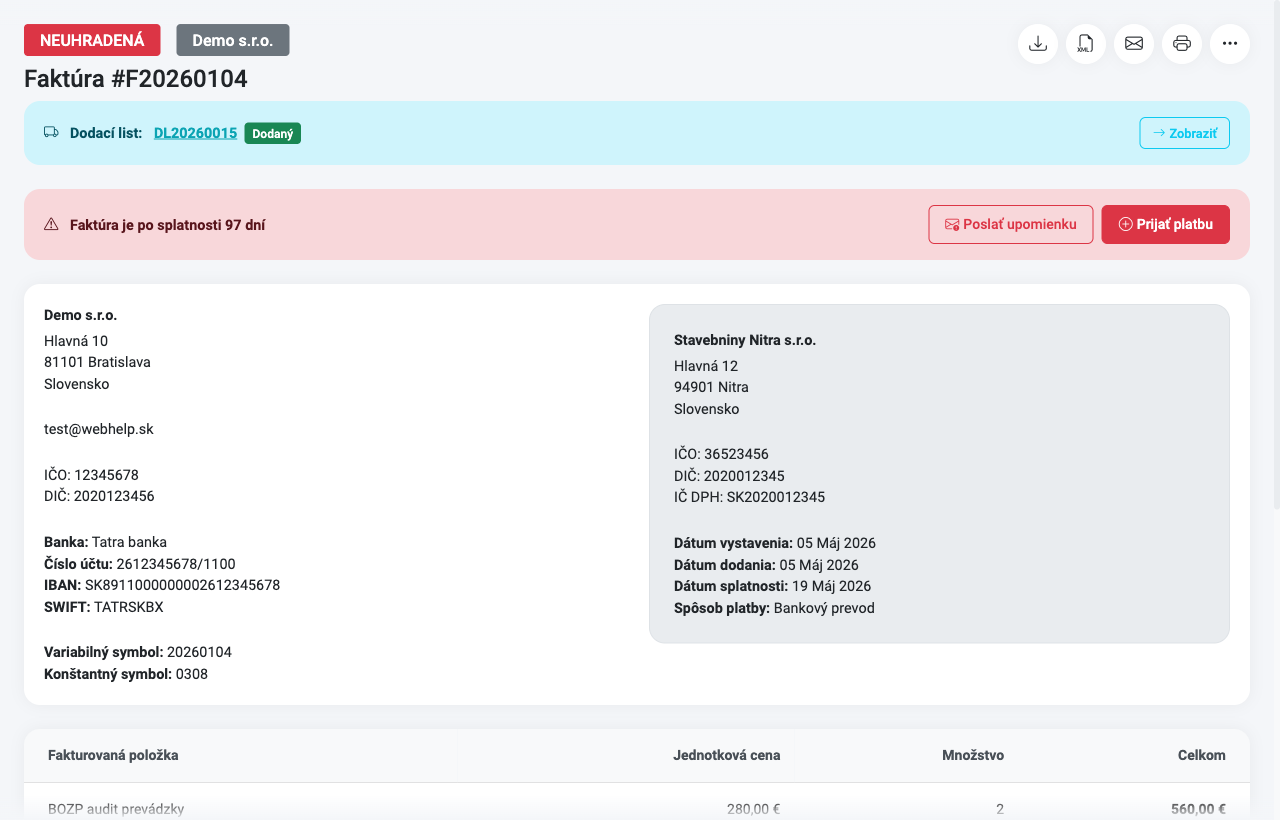This screenshot has width=1280, height=820.
Task: Open the more options menu
Action: click(x=1230, y=44)
